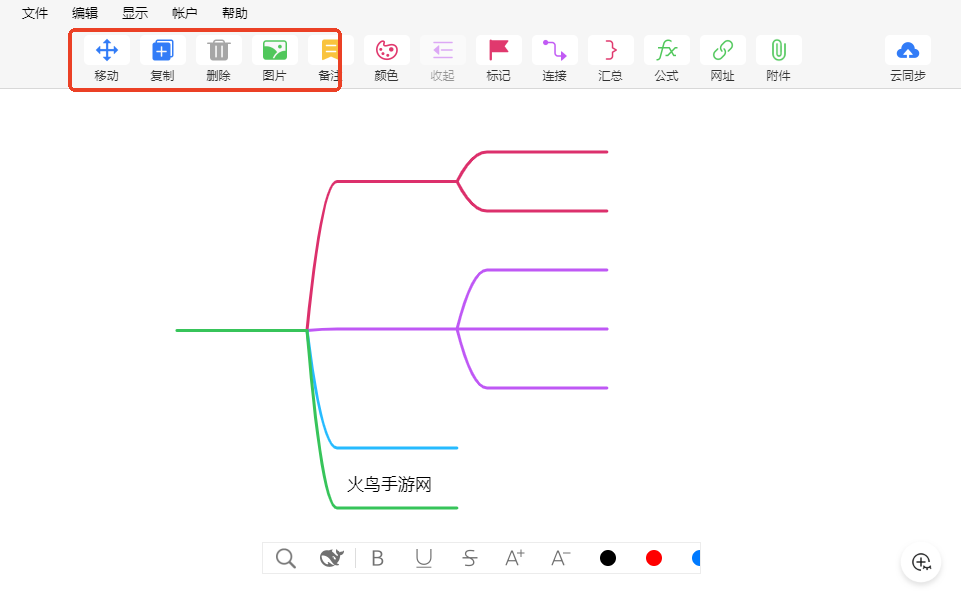Open search with magnifier icon
The image size is (961, 602).
point(286,558)
